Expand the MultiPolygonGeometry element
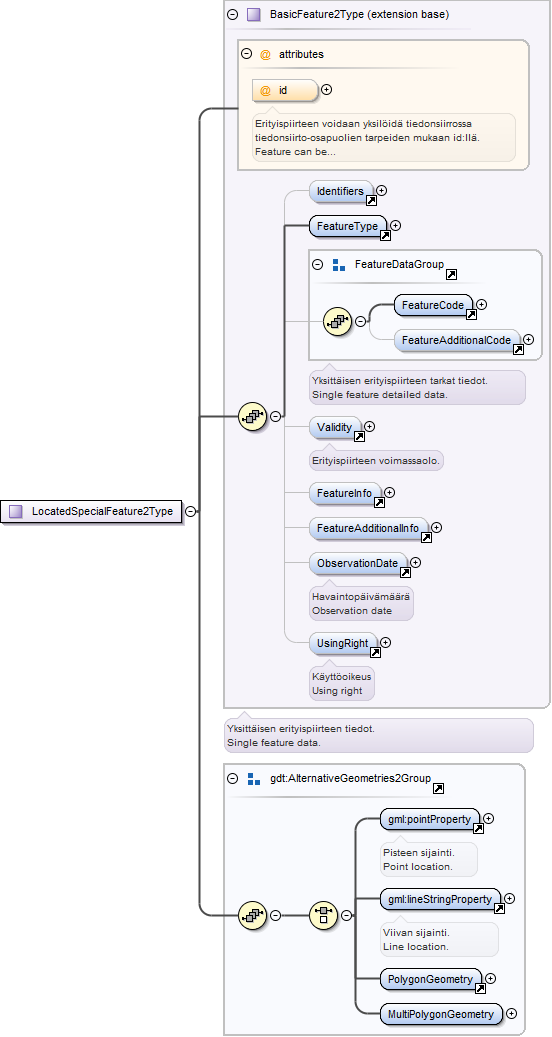 click(x=511, y=1013)
